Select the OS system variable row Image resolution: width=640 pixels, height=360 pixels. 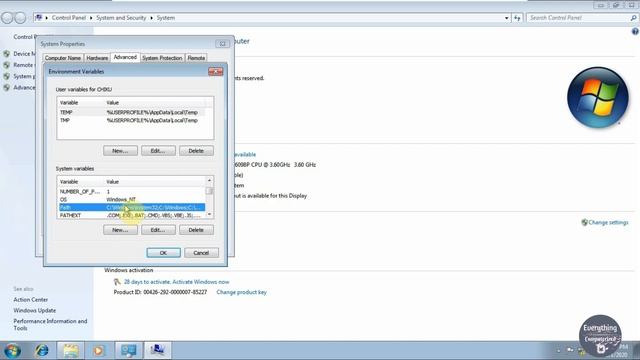pyautogui.click(x=131, y=200)
